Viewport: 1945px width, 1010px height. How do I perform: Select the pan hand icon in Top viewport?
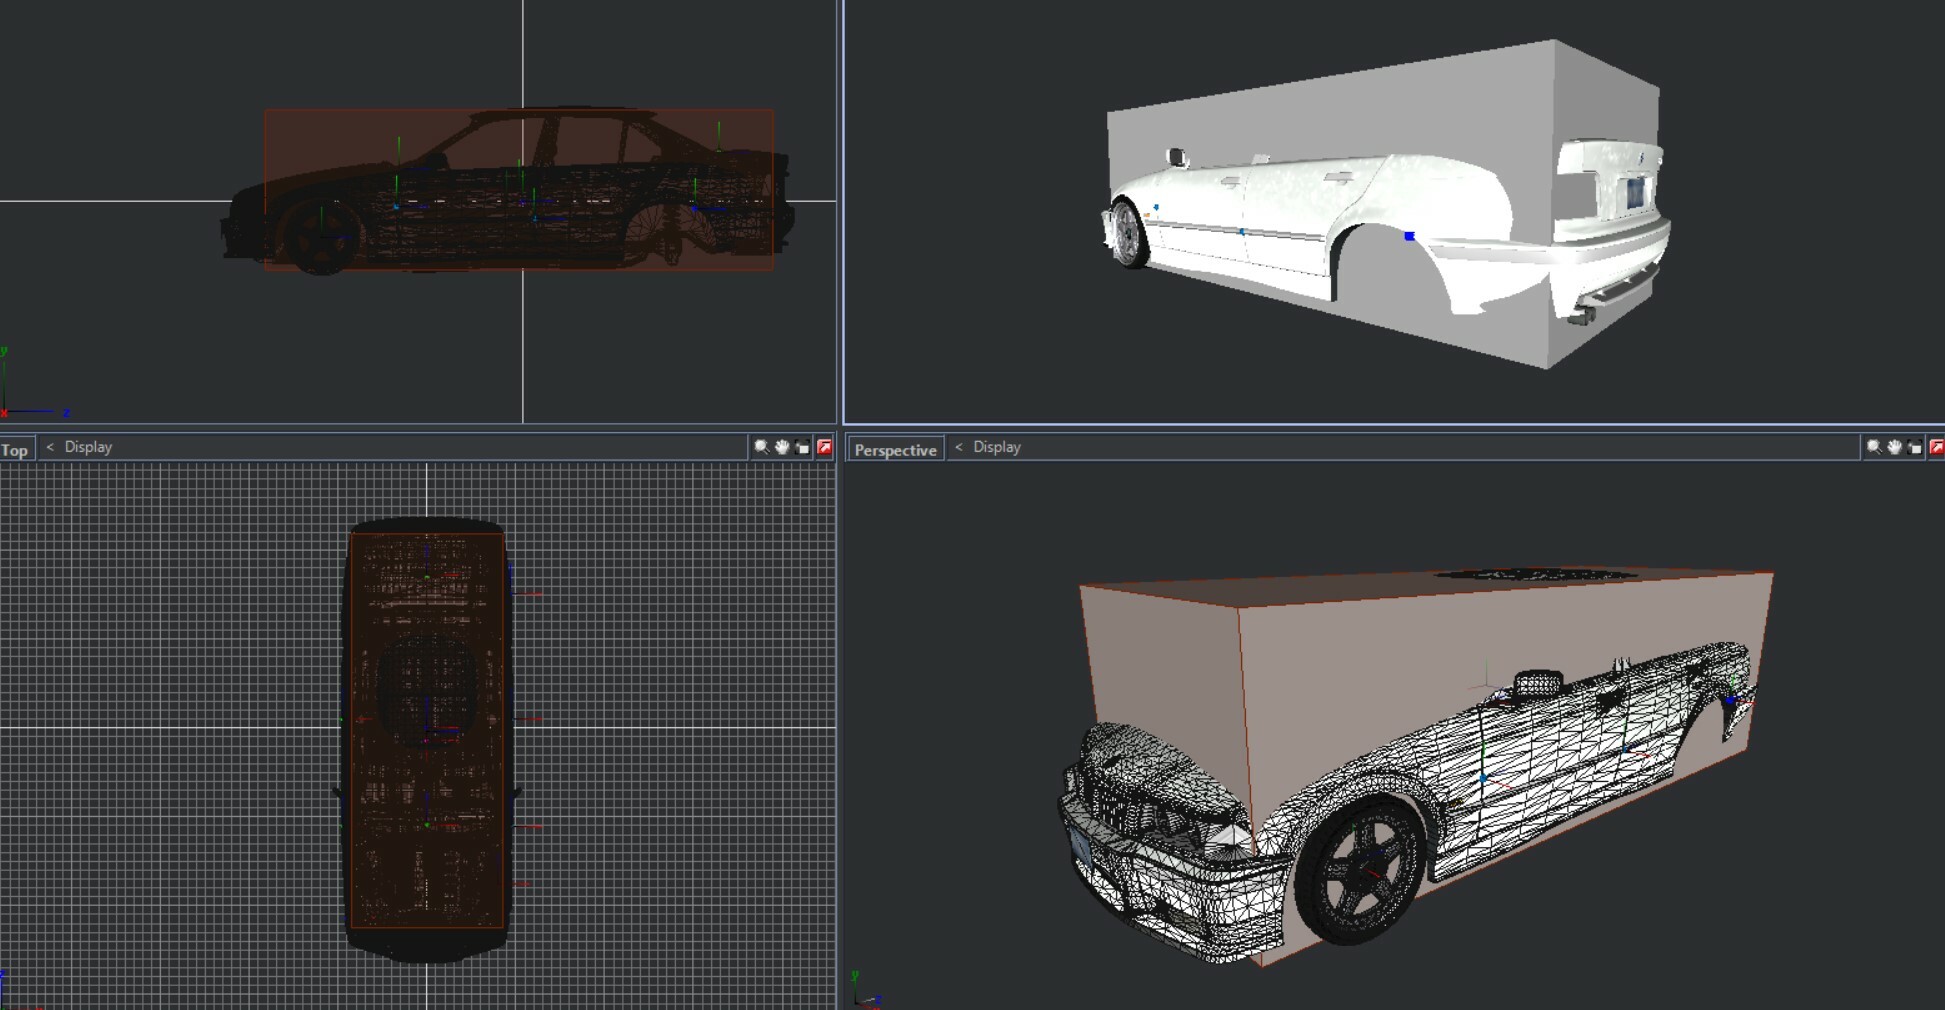782,447
